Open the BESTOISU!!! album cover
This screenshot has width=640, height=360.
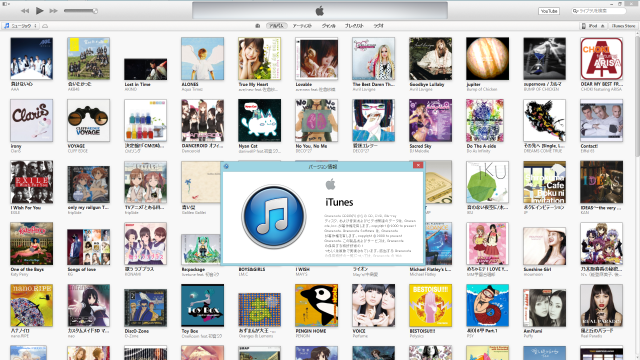point(431,306)
